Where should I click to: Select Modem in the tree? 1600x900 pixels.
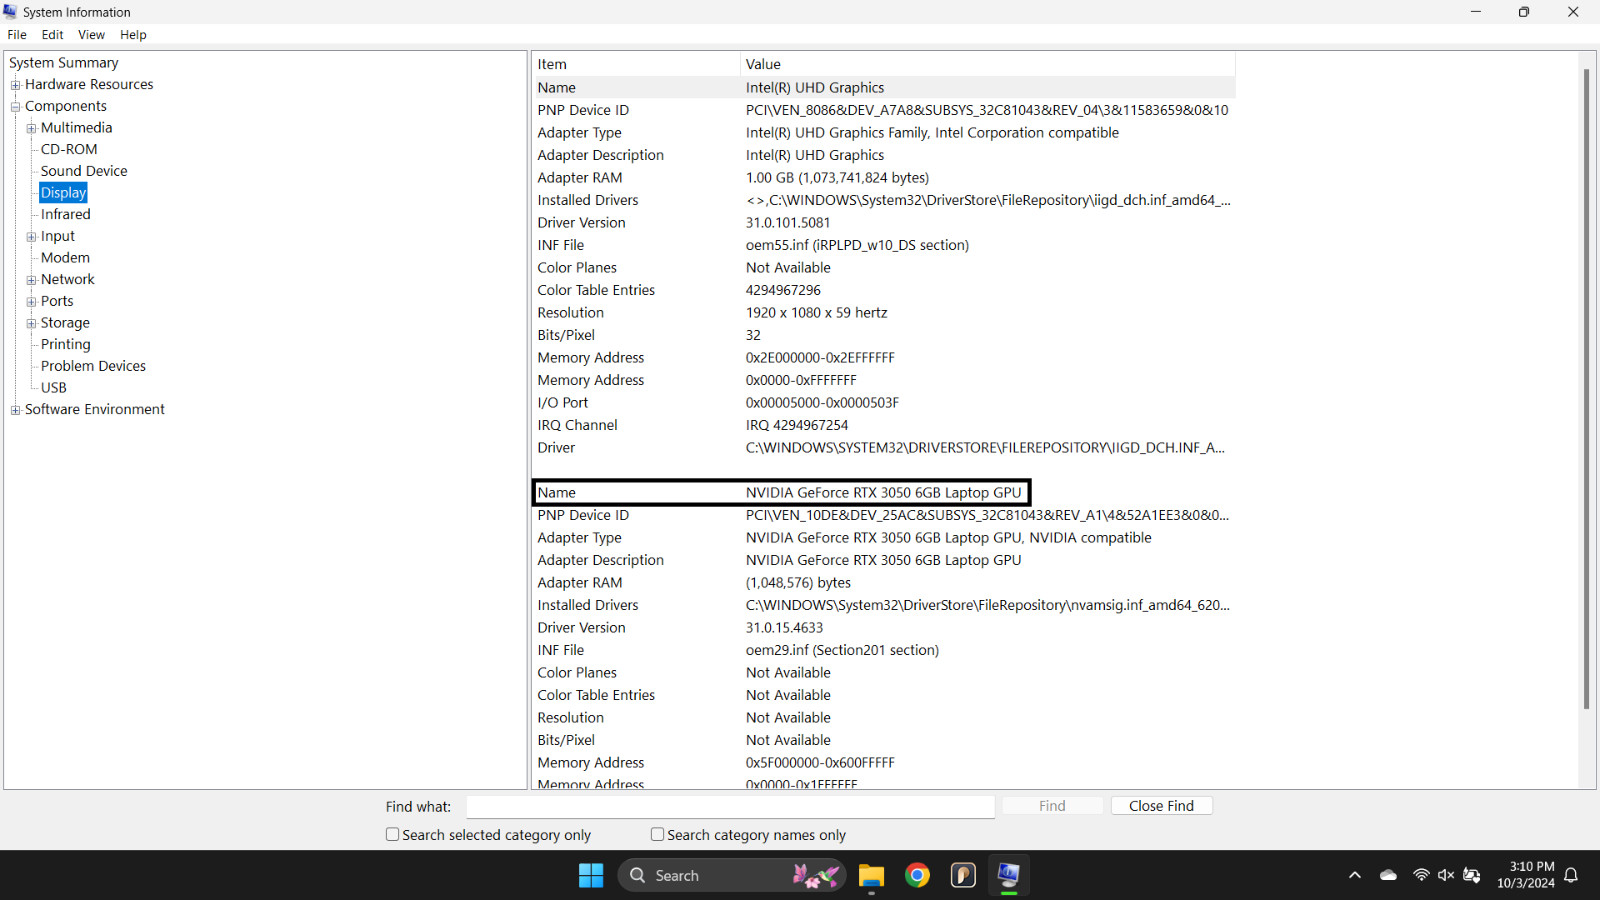coord(65,258)
